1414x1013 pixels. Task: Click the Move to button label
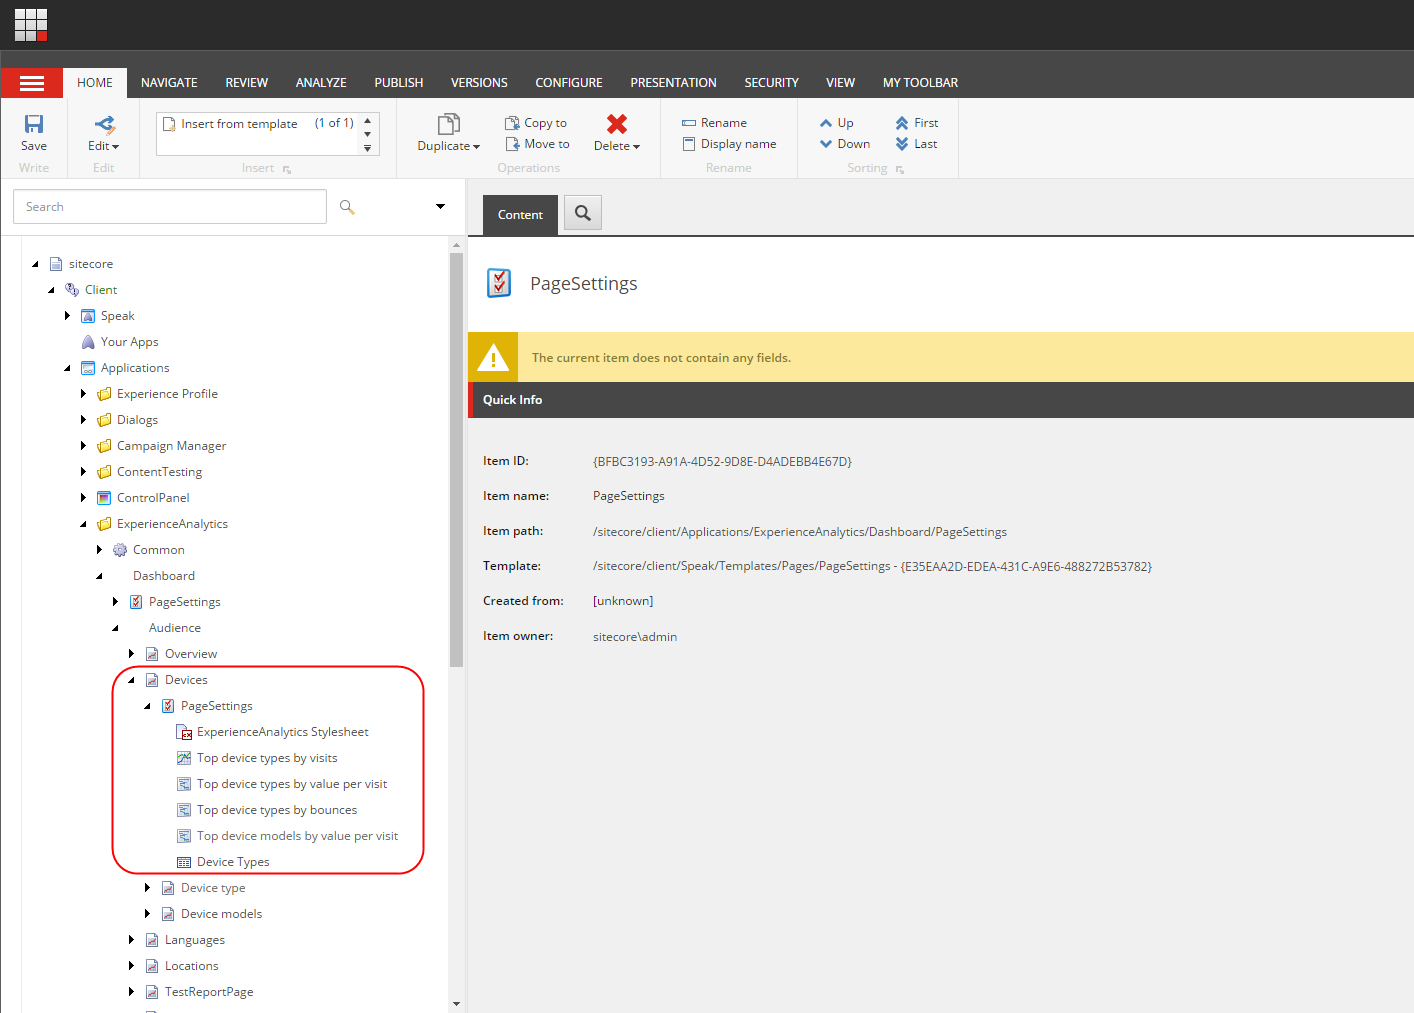[547, 144]
